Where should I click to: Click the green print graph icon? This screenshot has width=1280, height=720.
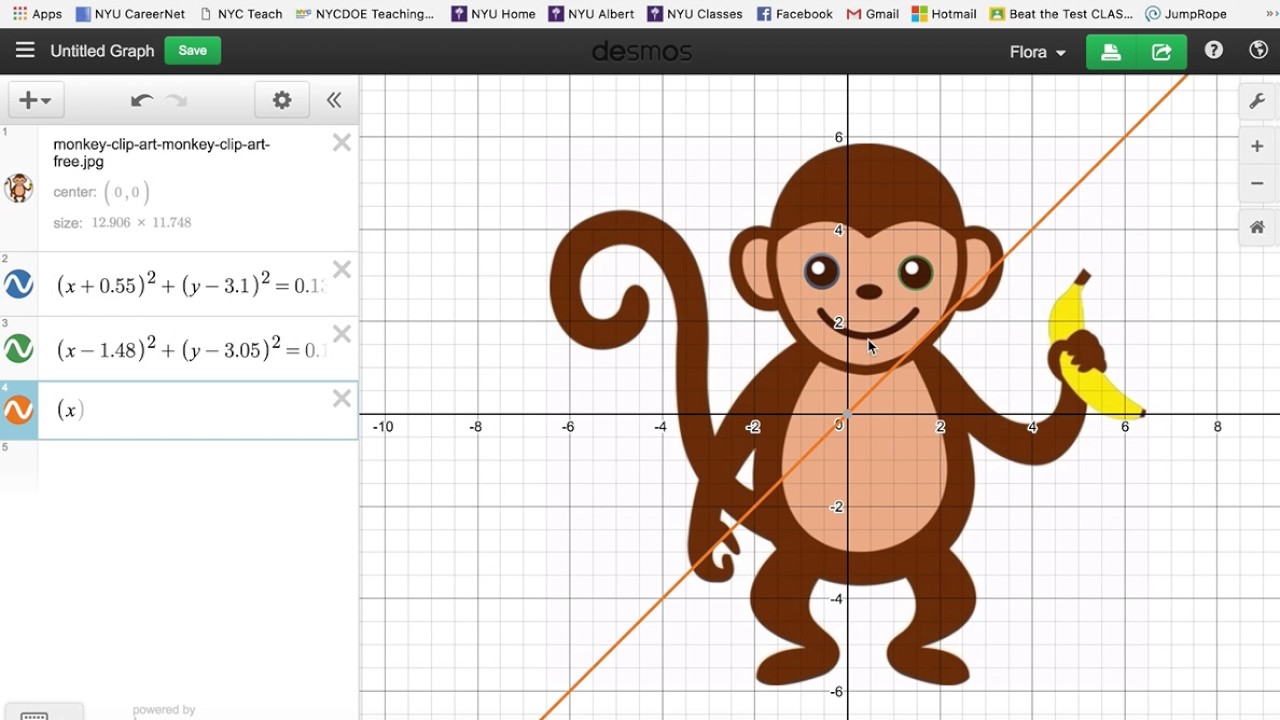pyautogui.click(x=1111, y=52)
